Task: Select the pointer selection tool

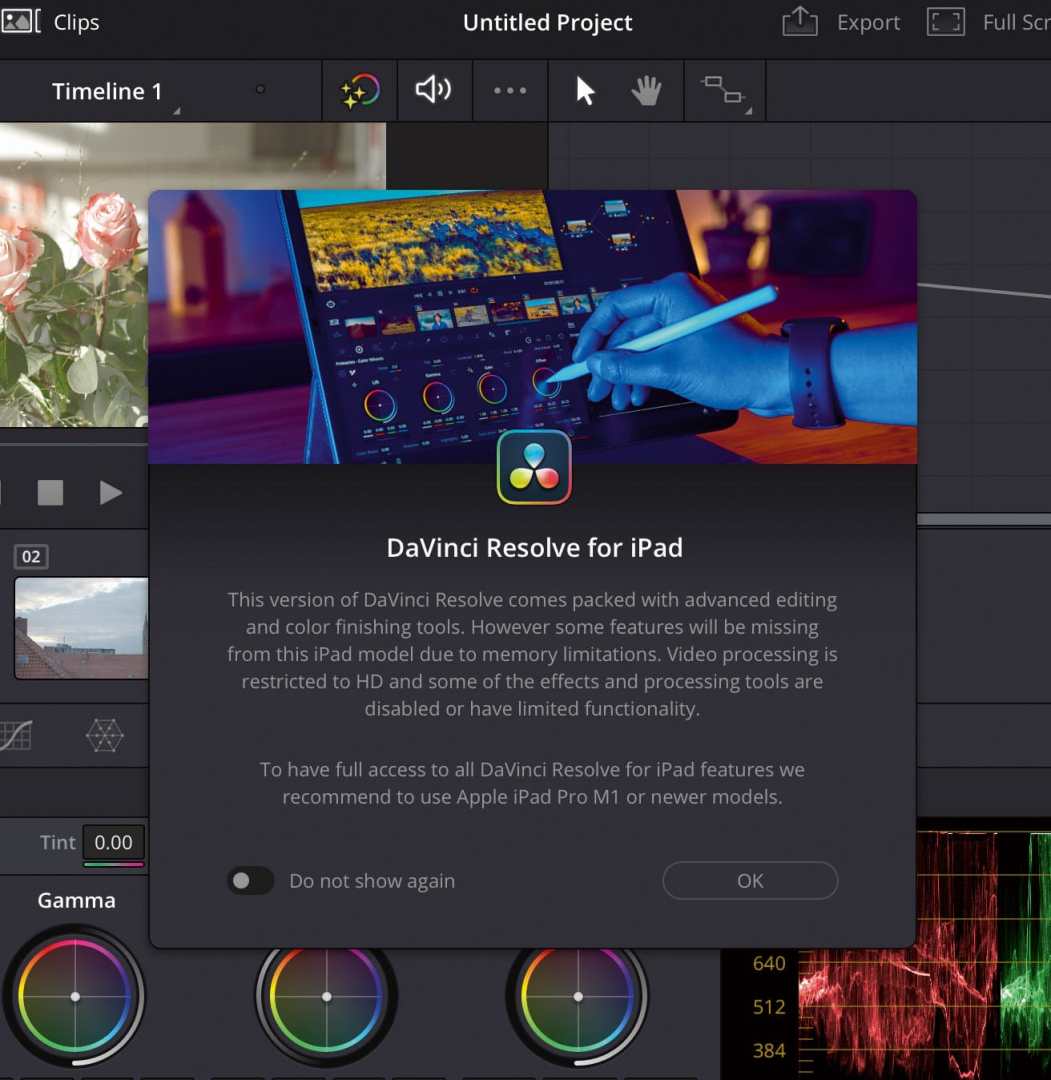Action: click(x=585, y=90)
